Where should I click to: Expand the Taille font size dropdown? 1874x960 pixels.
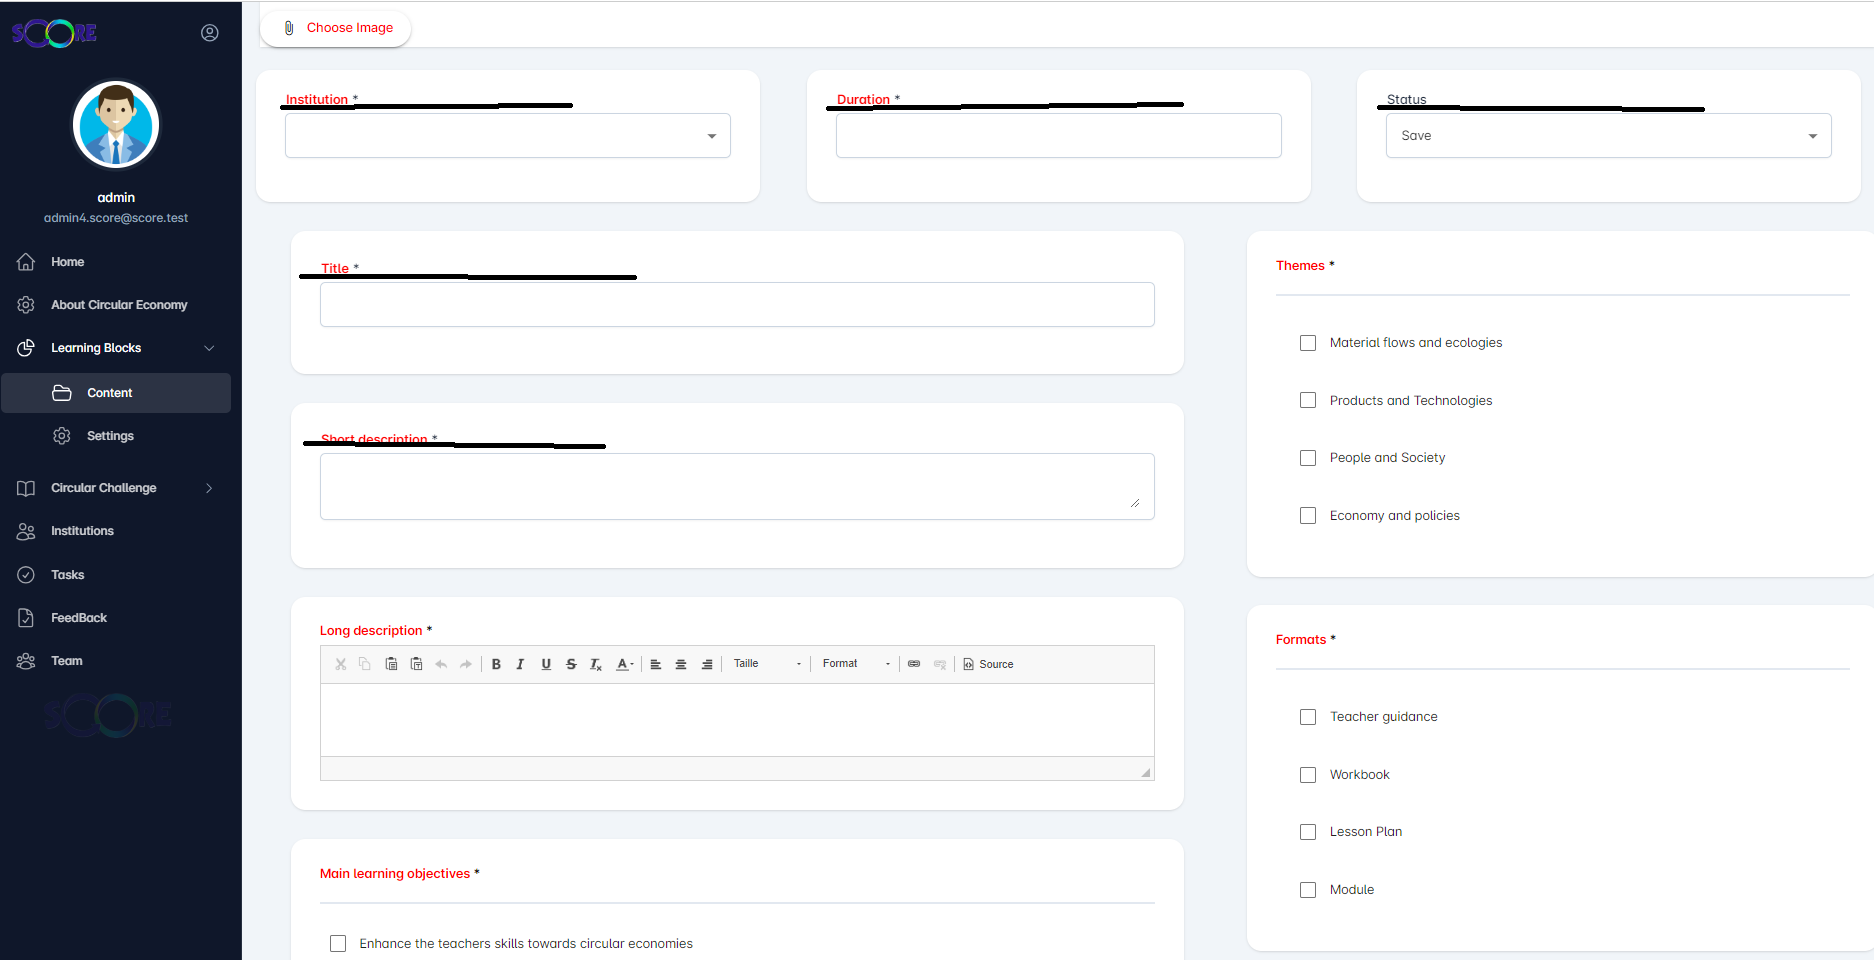767,664
